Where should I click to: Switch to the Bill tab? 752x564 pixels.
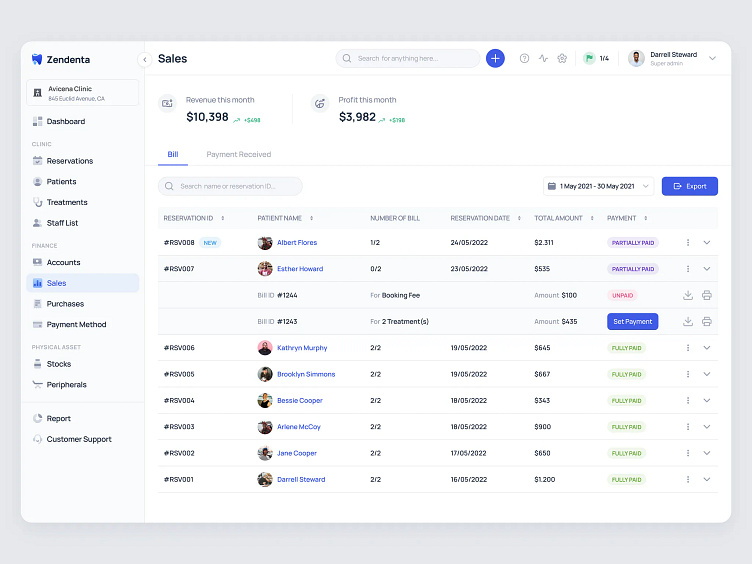(x=173, y=154)
